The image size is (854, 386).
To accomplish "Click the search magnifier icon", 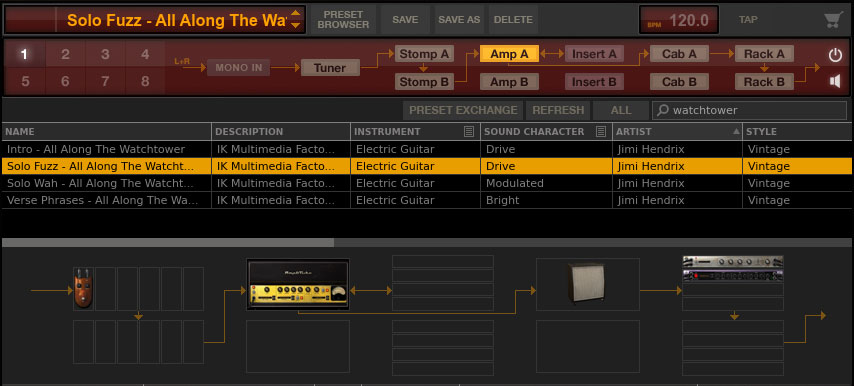I will (663, 111).
